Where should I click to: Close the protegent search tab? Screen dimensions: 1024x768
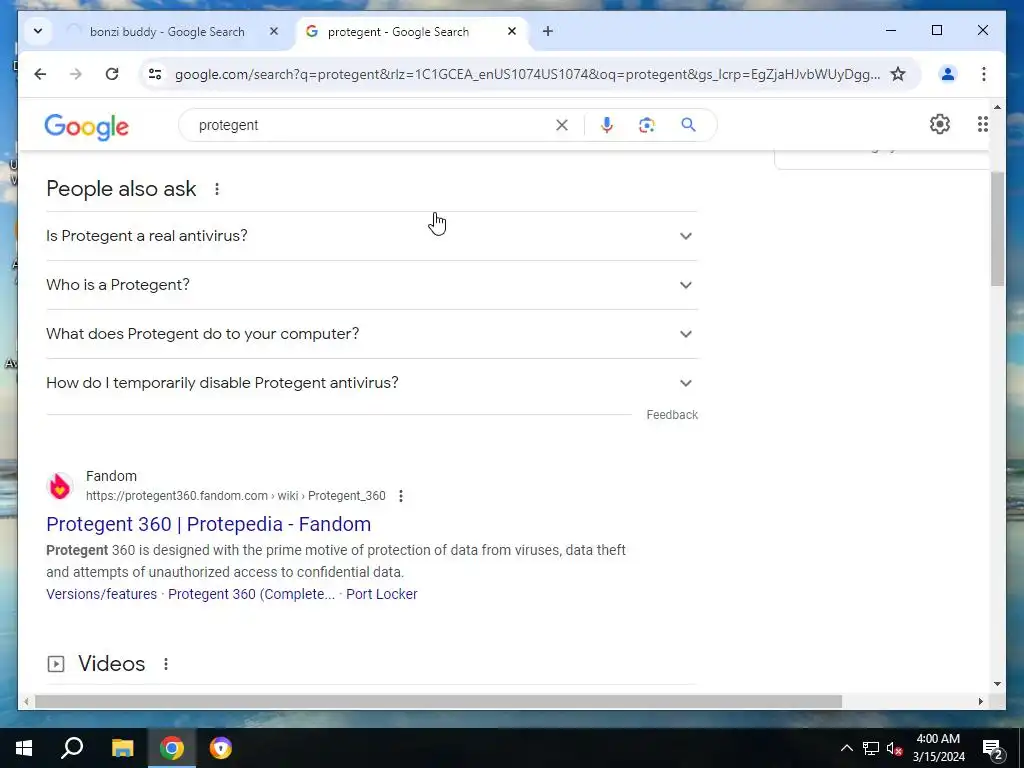[512, 31]
